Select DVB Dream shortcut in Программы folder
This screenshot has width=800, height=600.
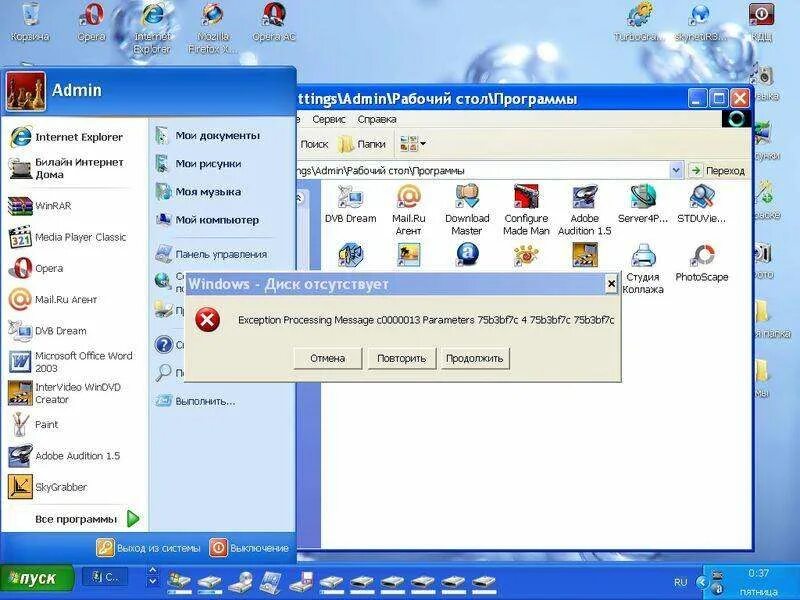coord(351,205)
